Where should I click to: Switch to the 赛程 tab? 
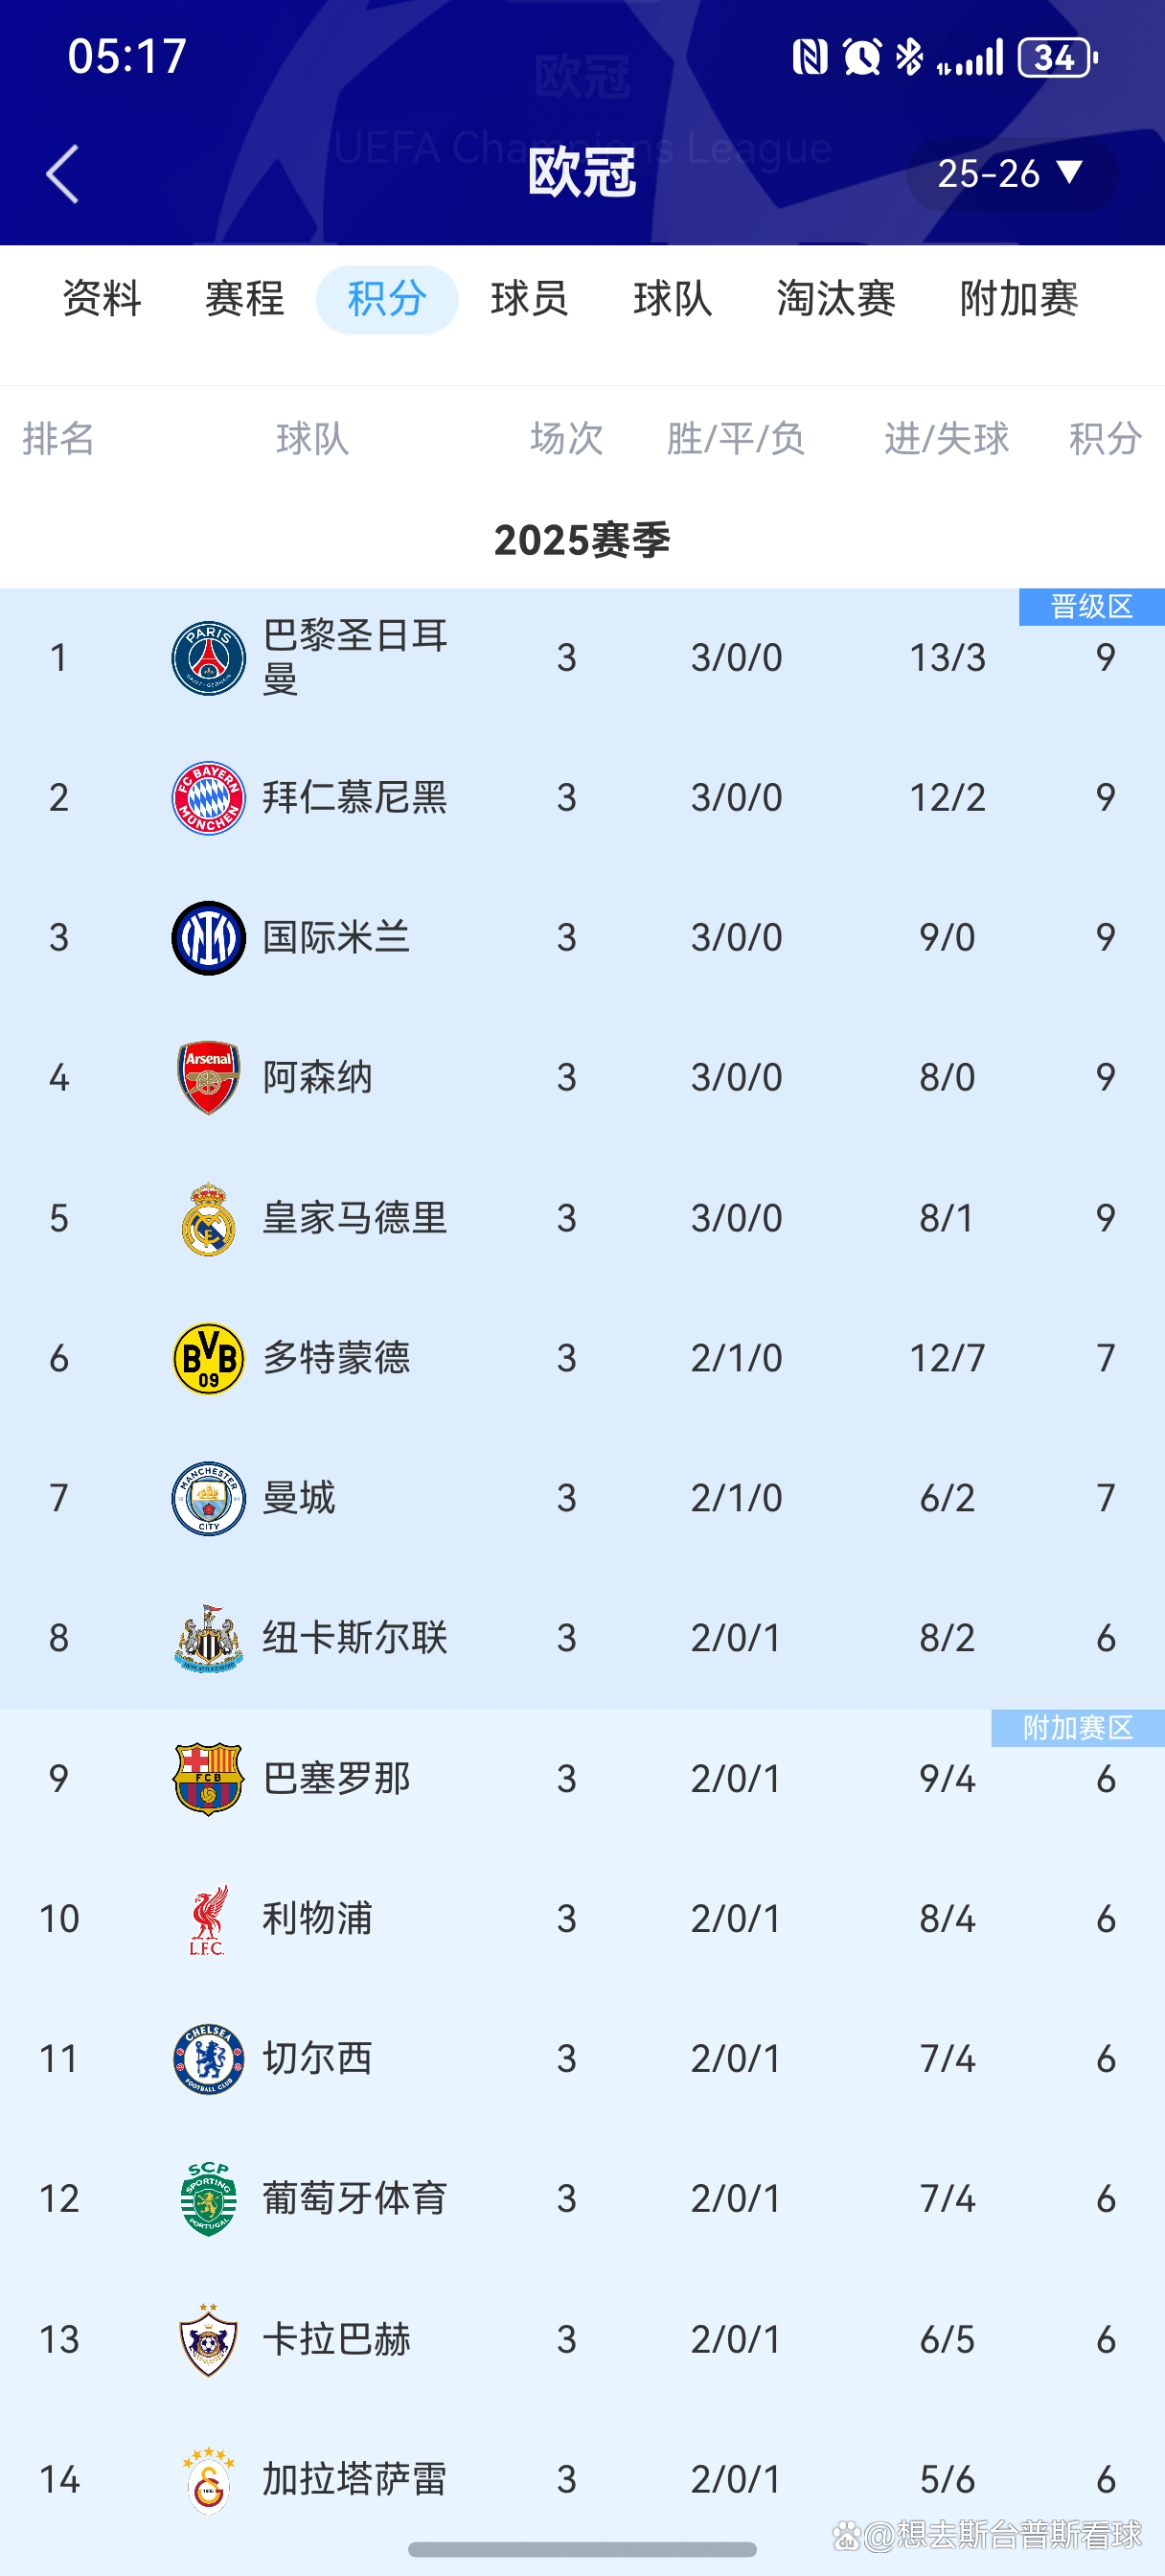tap(245, 299)
